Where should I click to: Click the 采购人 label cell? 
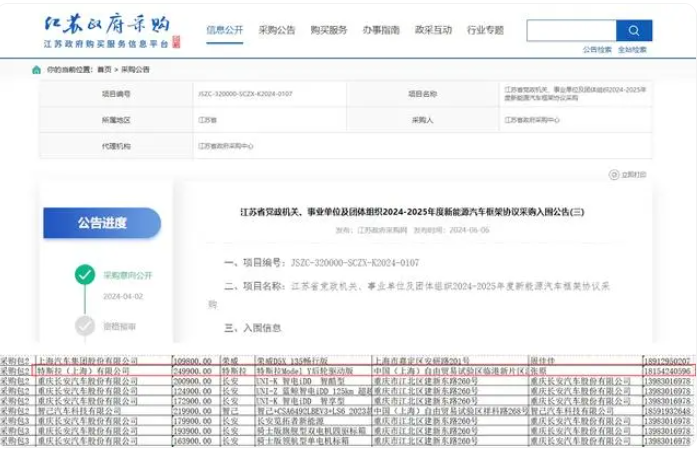[x=423, y=120]
